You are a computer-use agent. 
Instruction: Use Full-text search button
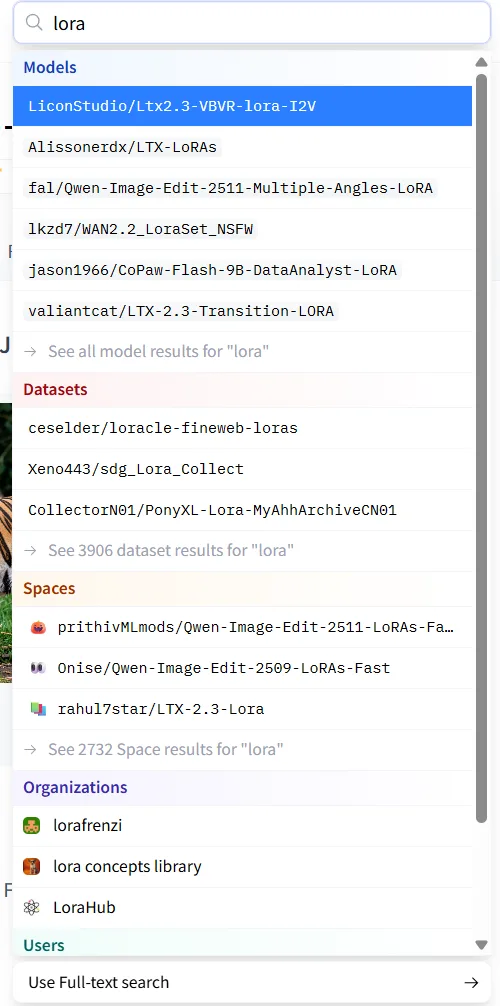coord(252,983)
